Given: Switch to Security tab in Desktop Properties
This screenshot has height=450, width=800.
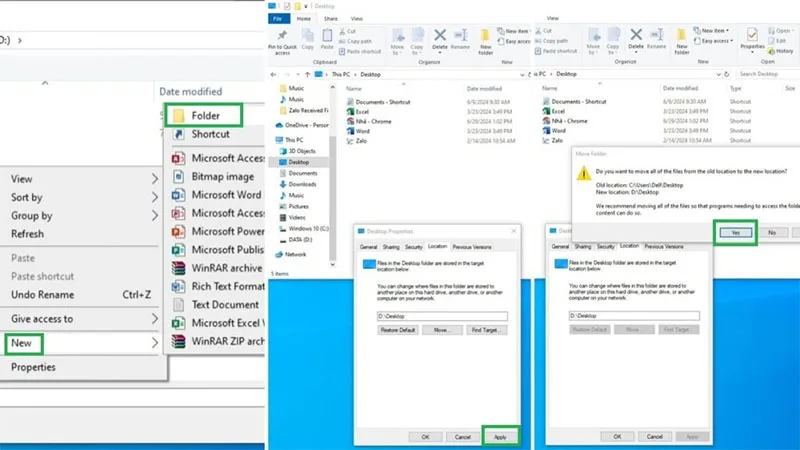Looking at the screenshot, I should coord(413,247).
